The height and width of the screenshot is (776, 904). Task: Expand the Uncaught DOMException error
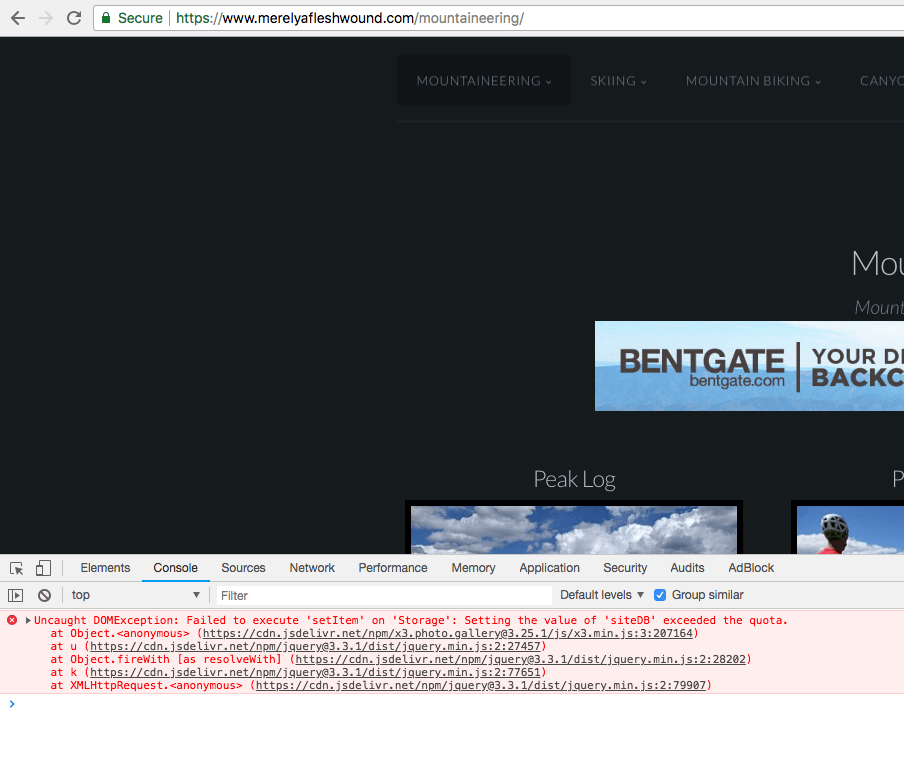(28, 620)
